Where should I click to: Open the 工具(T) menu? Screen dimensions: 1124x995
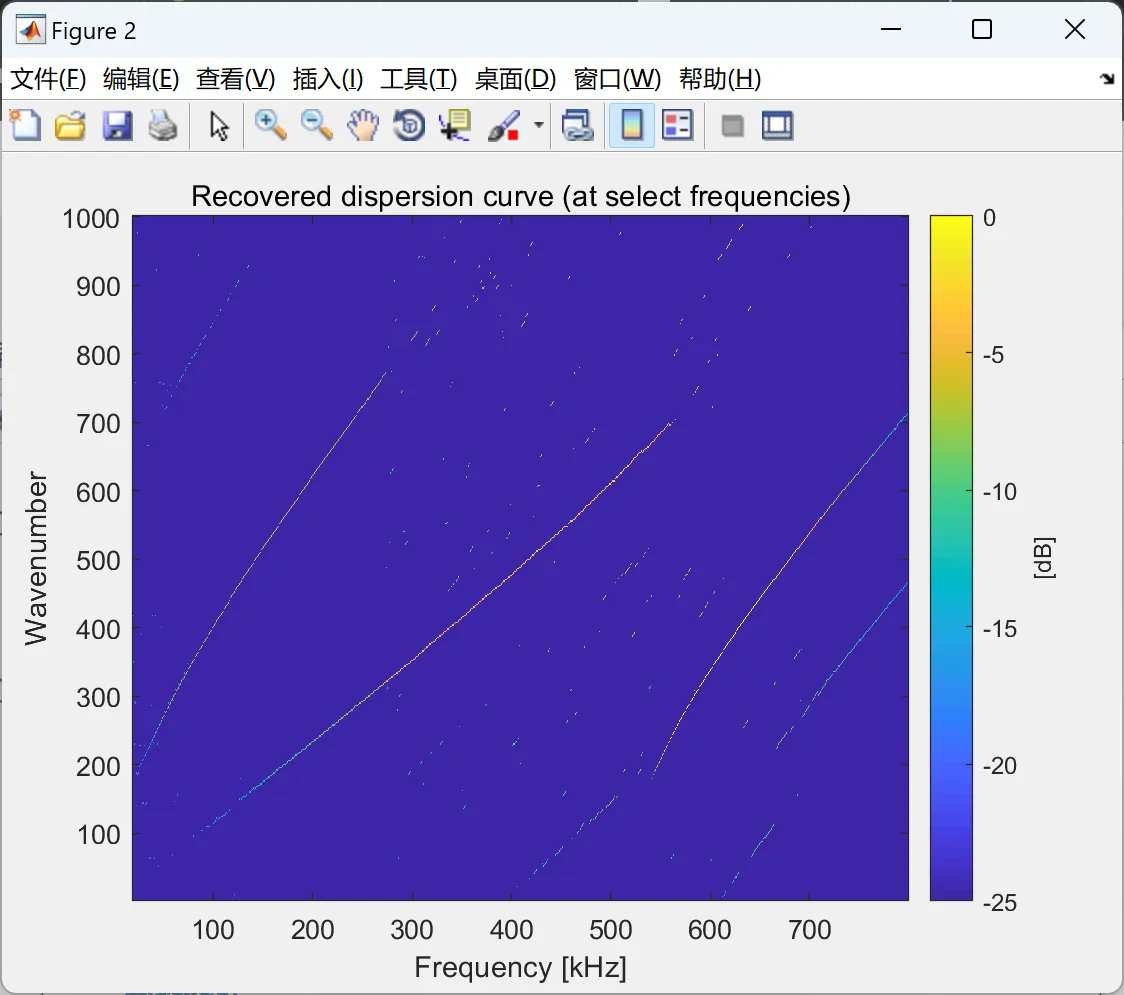[x=419, y=79]
